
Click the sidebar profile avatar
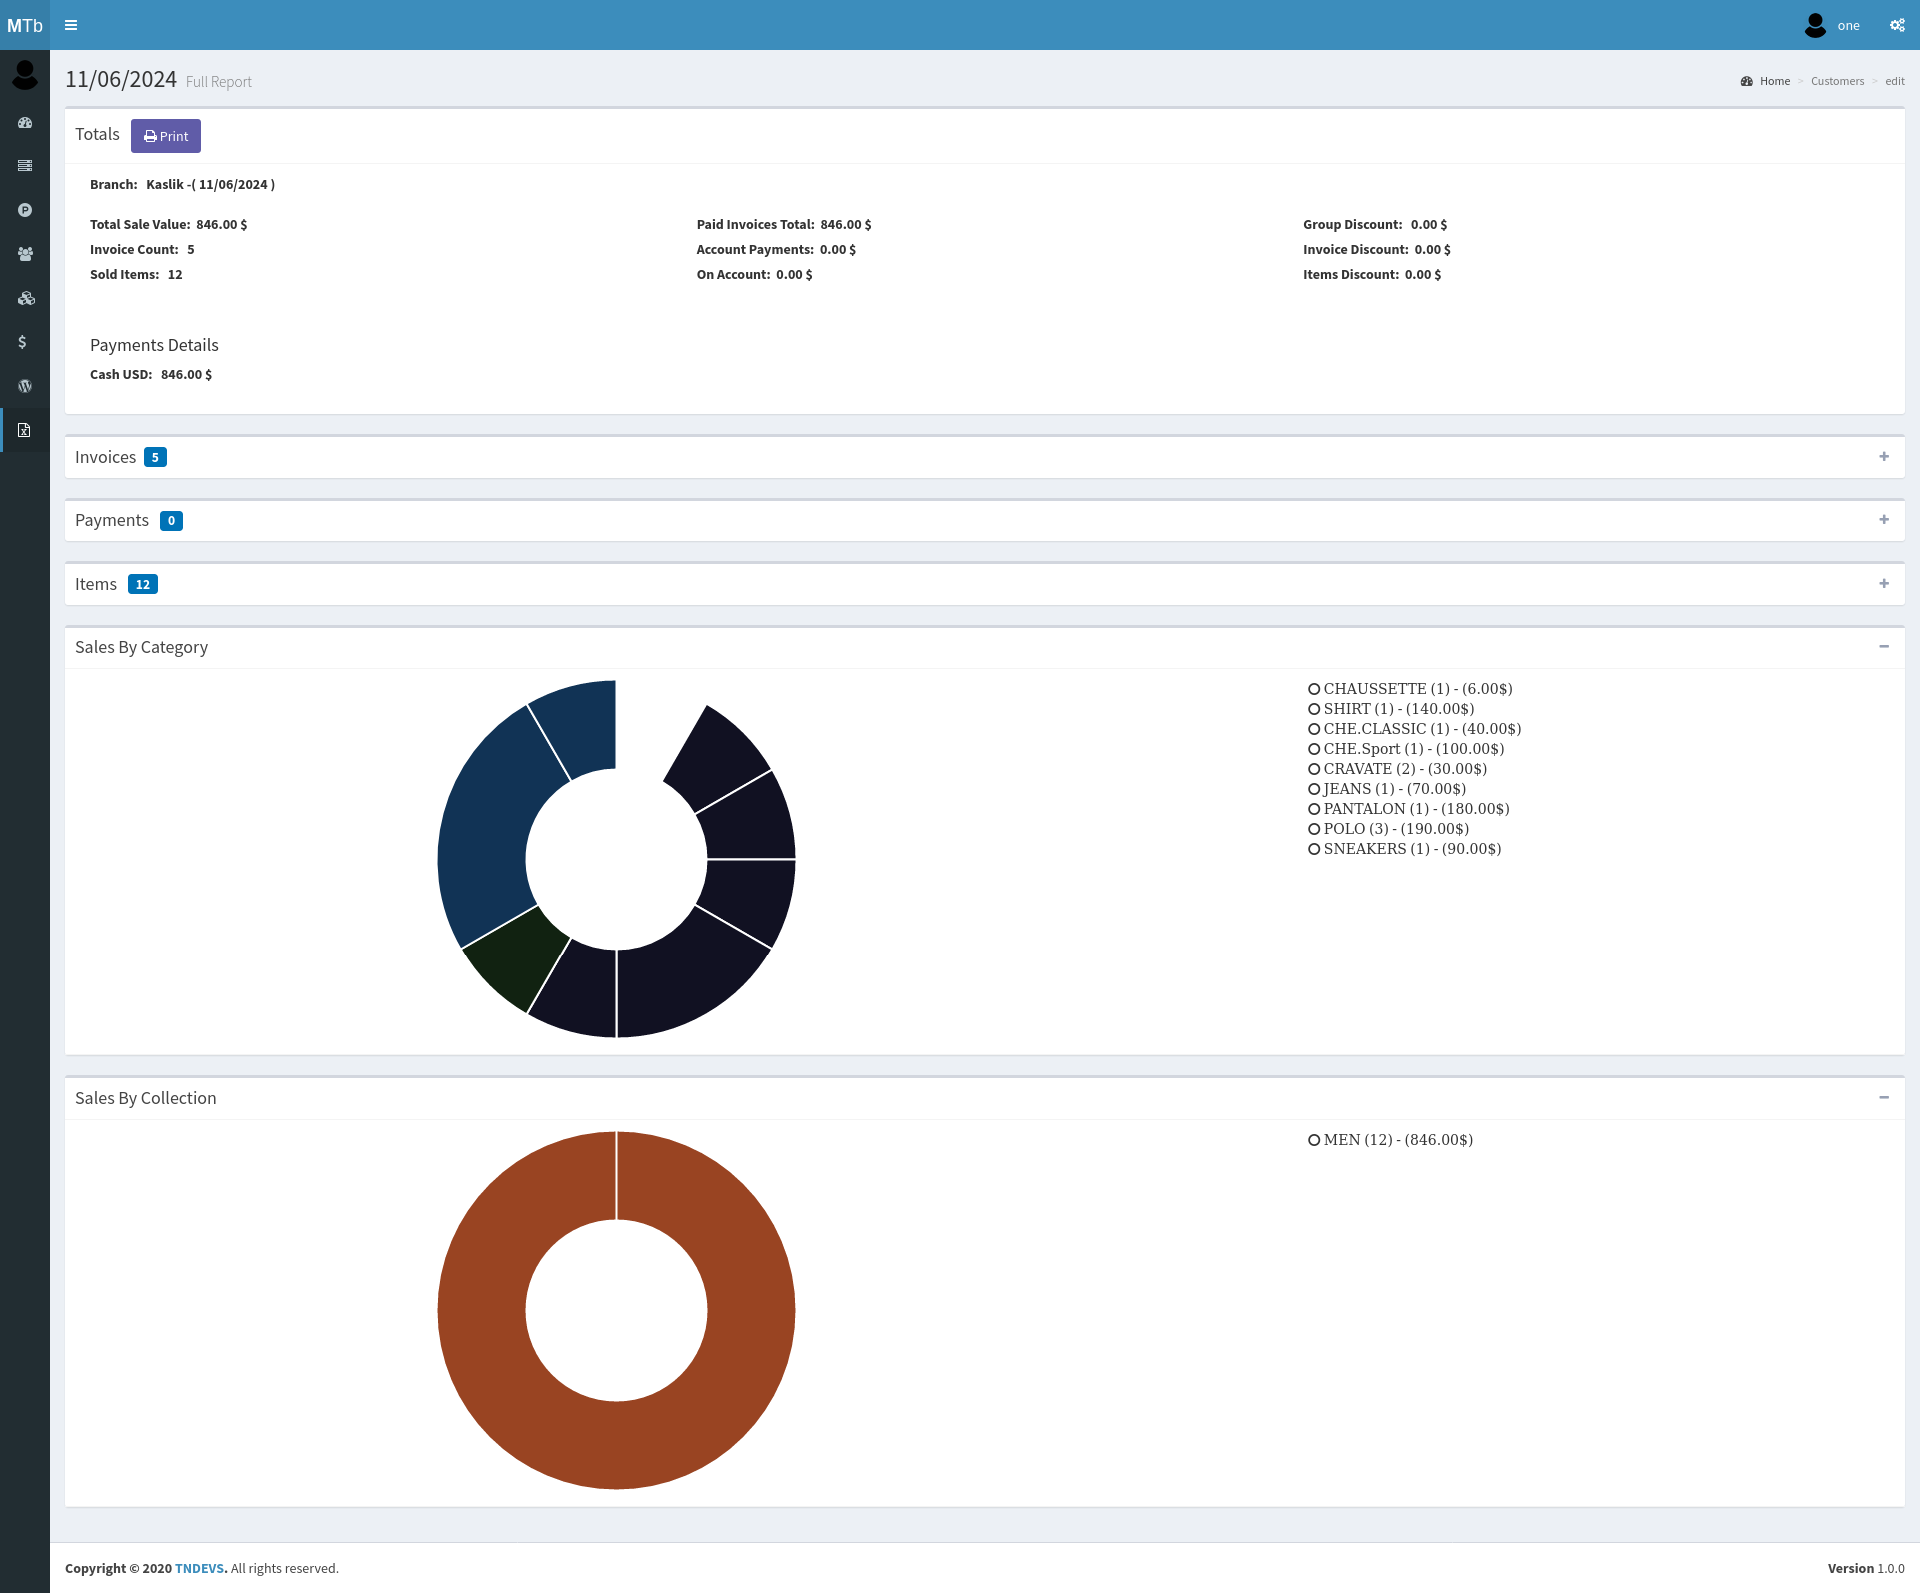25,75
